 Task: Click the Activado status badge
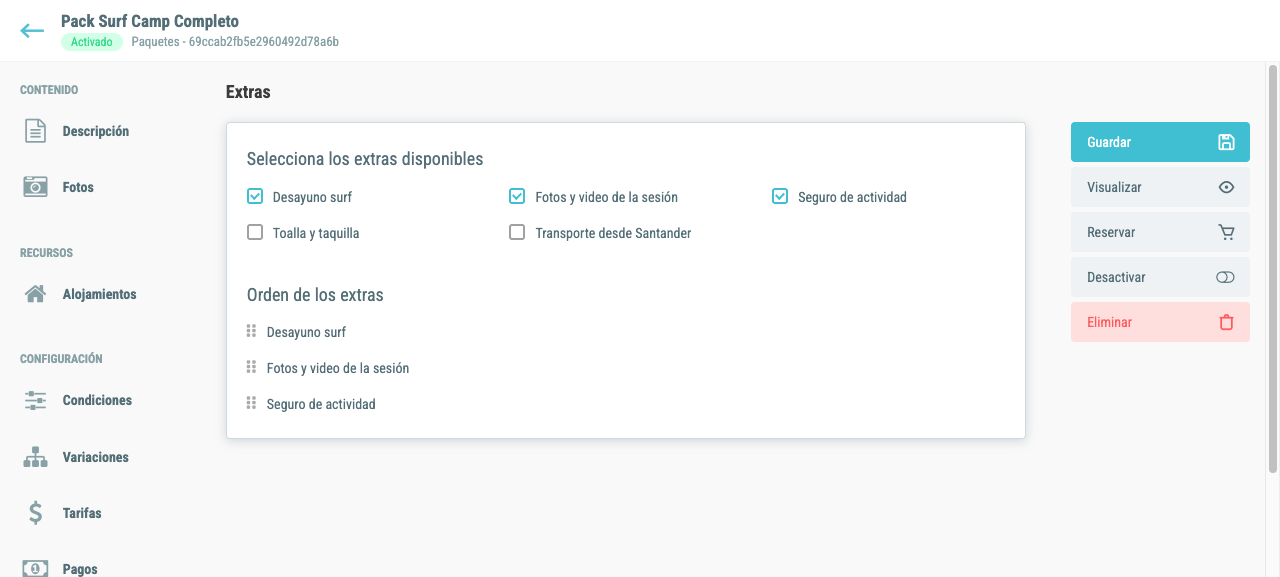coord(92,42)
